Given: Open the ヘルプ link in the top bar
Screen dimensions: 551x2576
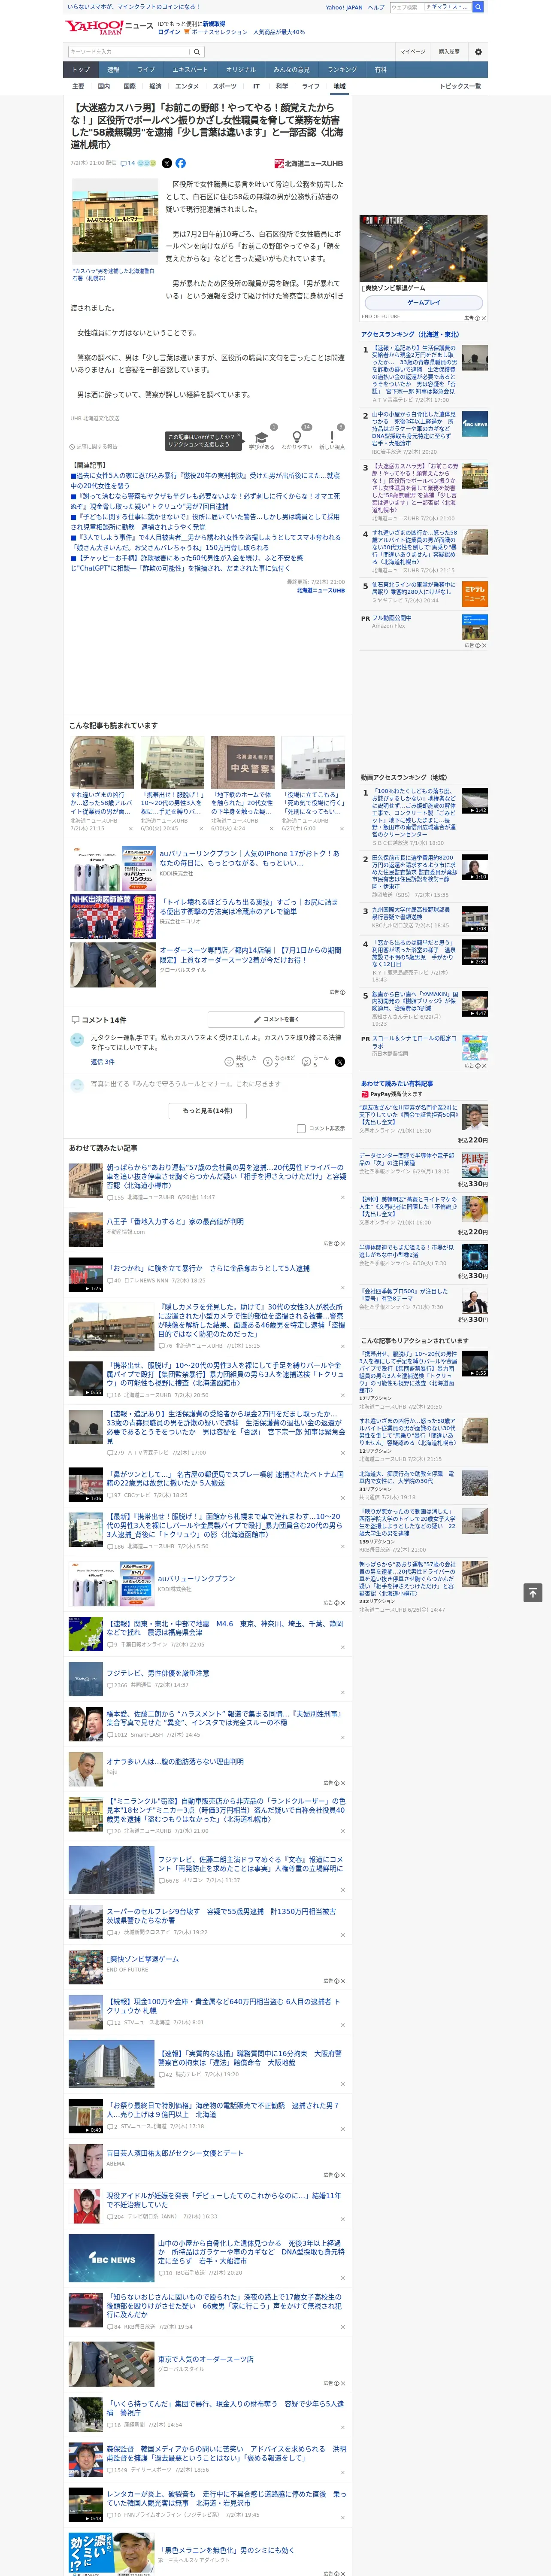Looking at the screenshot, I should coord(376,7).
